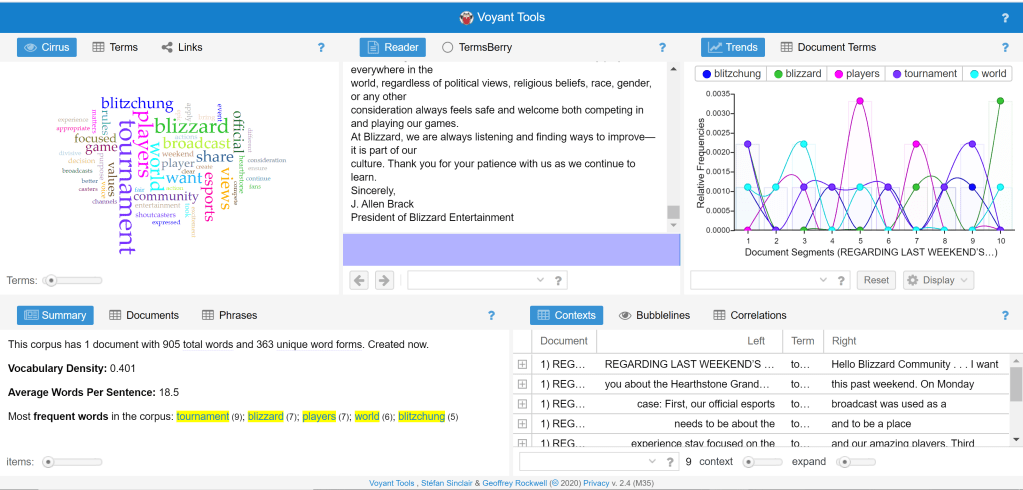1023x490 pixels.
Task: Click the Voyant Tools owl logo
Action: tap(466, 17)
